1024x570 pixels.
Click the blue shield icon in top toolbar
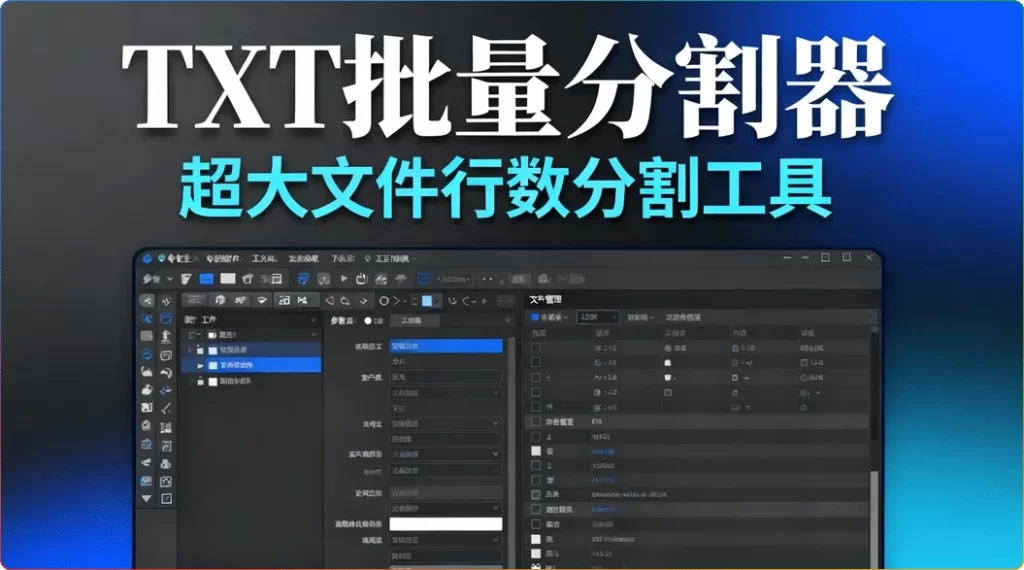pyautogui.click(x=303, y=279)
